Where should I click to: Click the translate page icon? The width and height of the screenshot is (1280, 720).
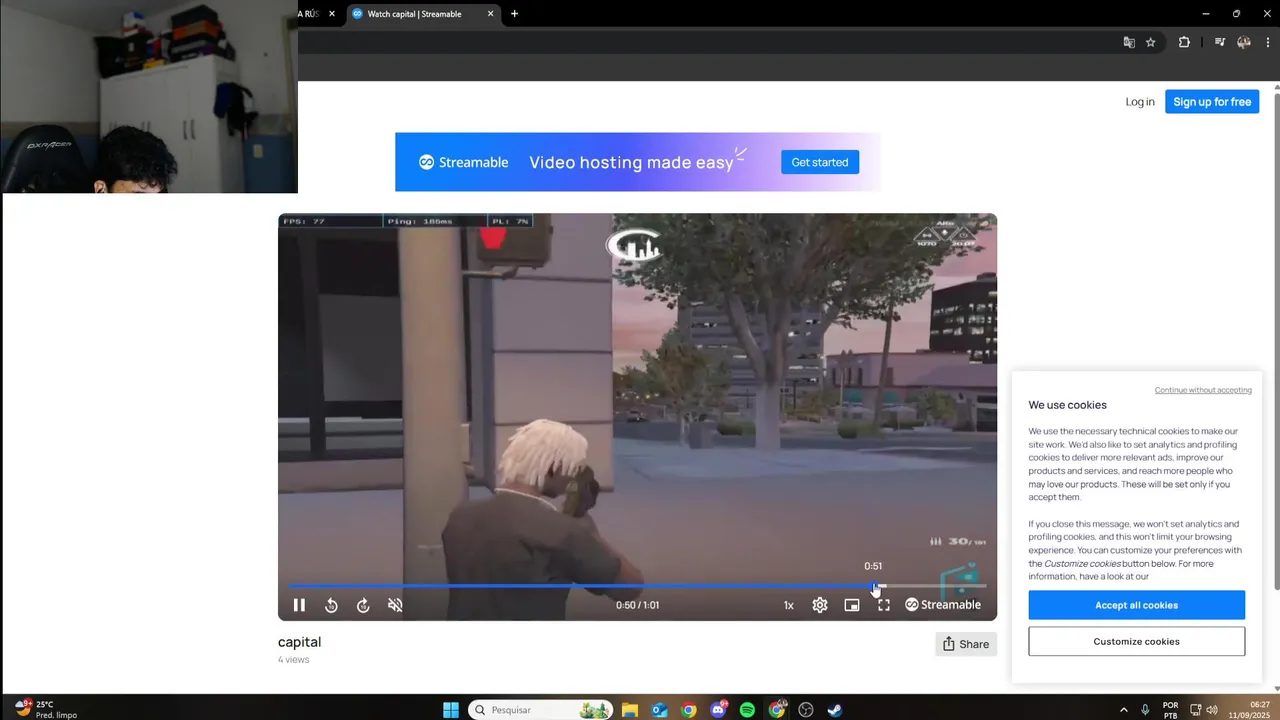coord(1129,42)
